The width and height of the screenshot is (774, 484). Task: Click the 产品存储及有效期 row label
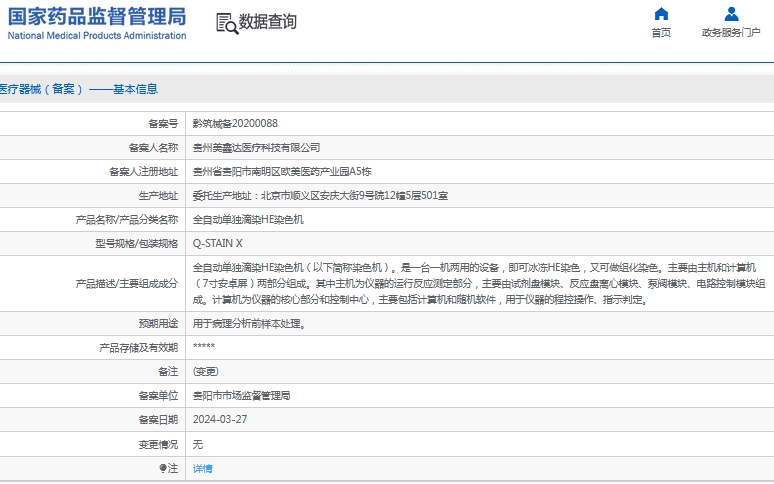(138, 348)
